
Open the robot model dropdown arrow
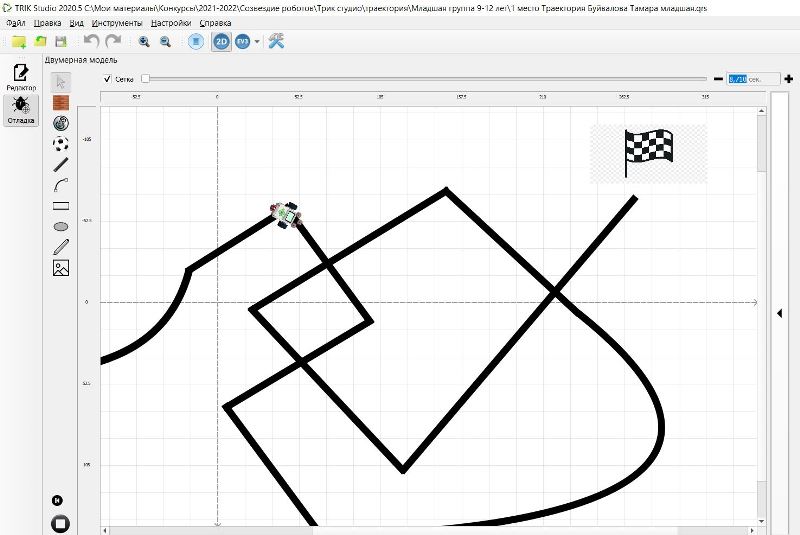(x=257, y=42)
